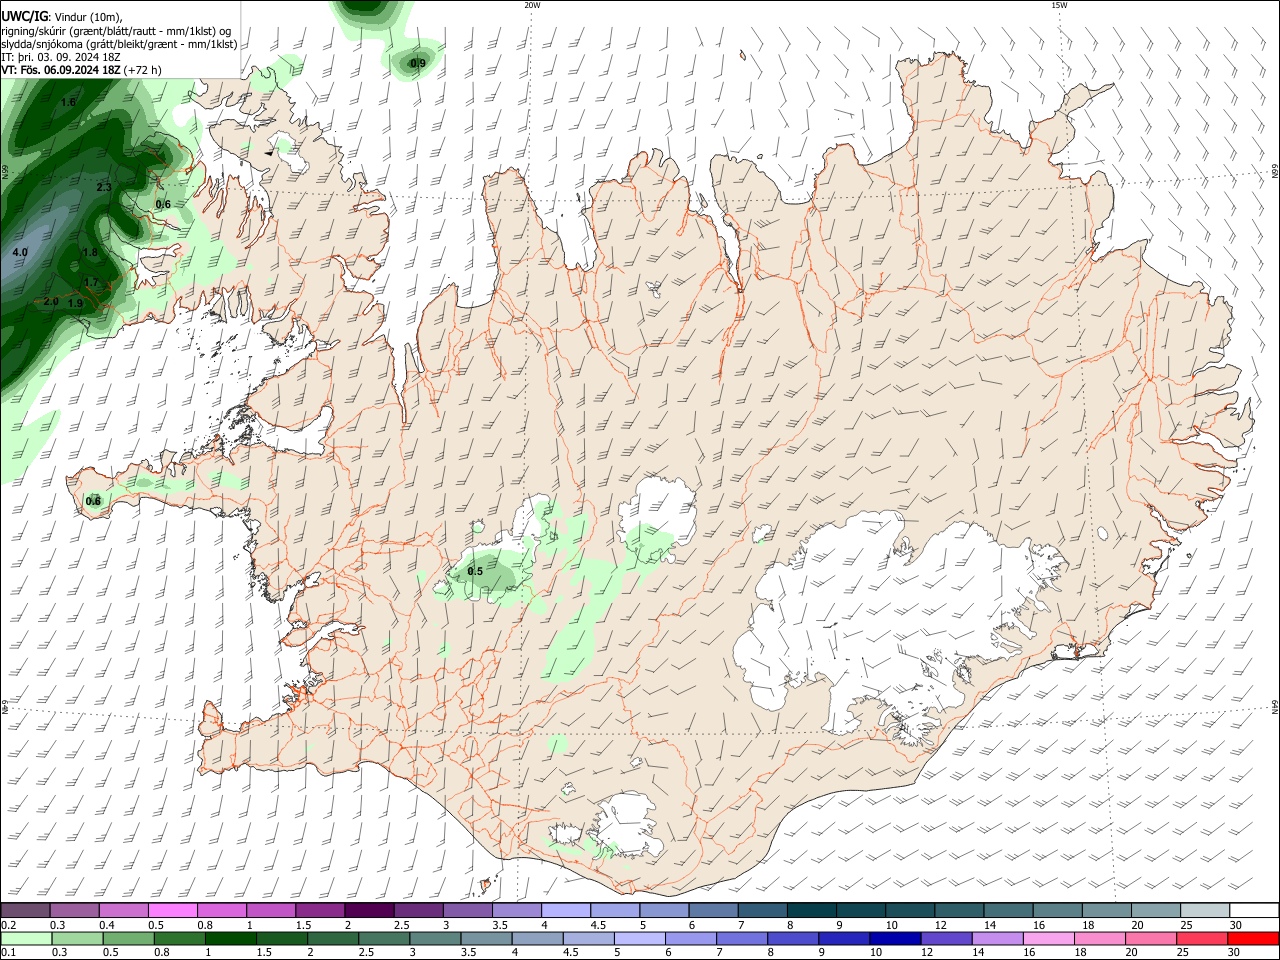The image size is (1280, 960).
Task: Pick the 0.3 swatch in lower rain legend
Action: coord(77,938)
